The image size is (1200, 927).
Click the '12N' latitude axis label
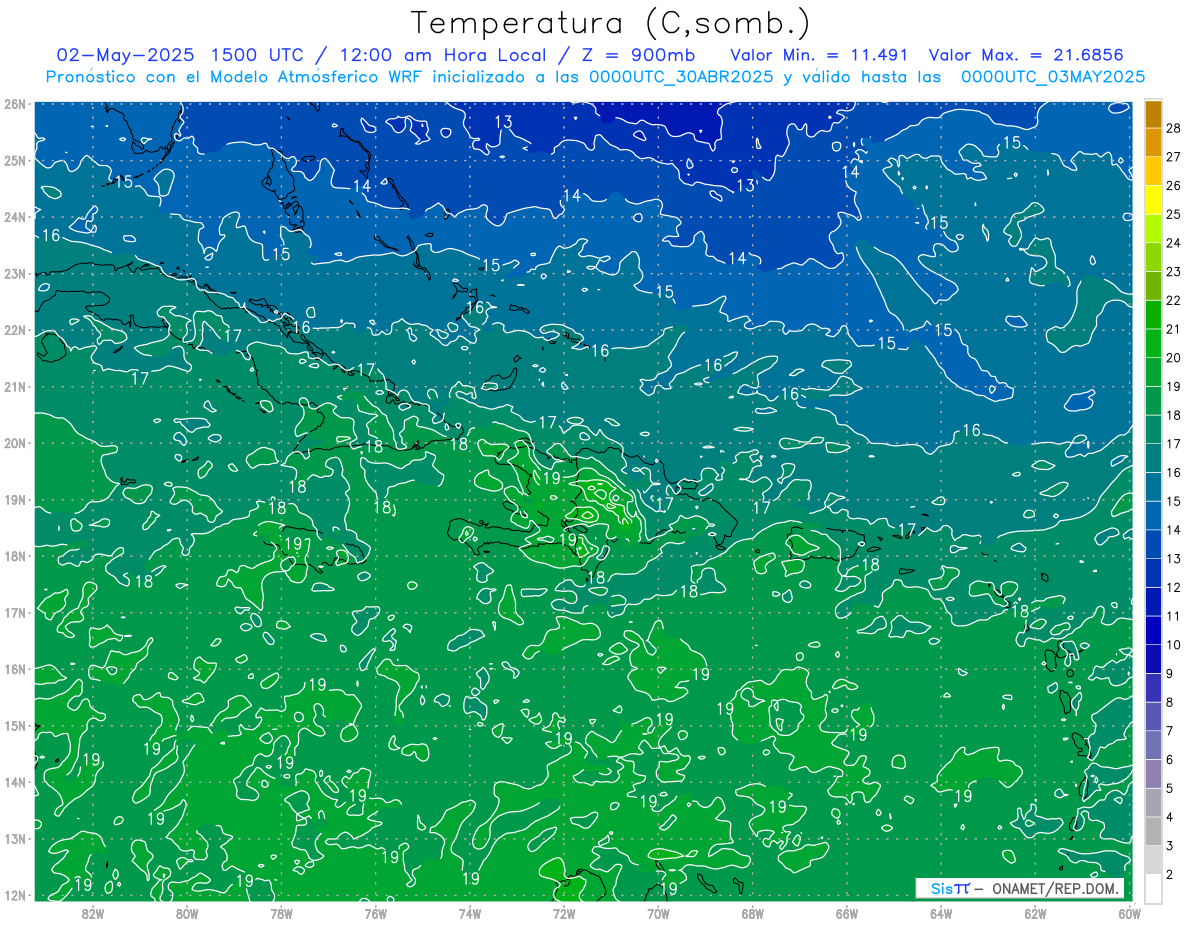coord(13,895)
